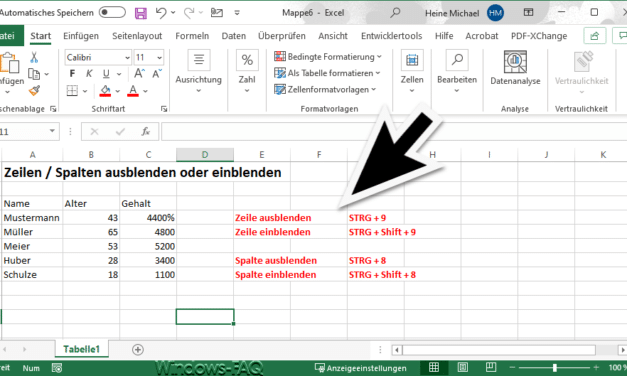Open the Einfügen ribbon tab
Screen dimensions: 627x376
point(81,36)
